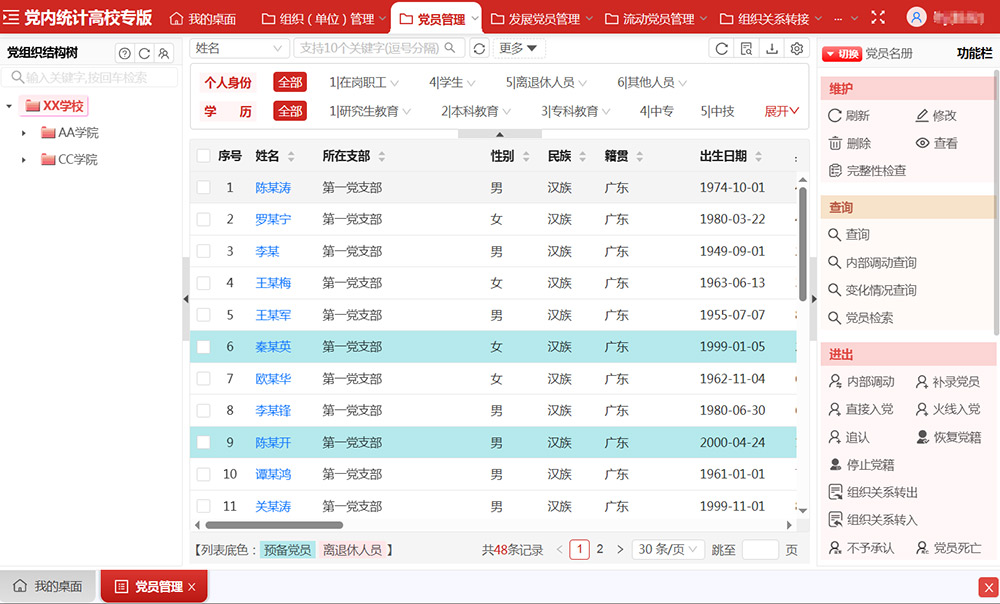The width and height of the screenshot is (1000, 604).
Task: Open the 发展党员管理 menu
Action: (x=541, y=18)
